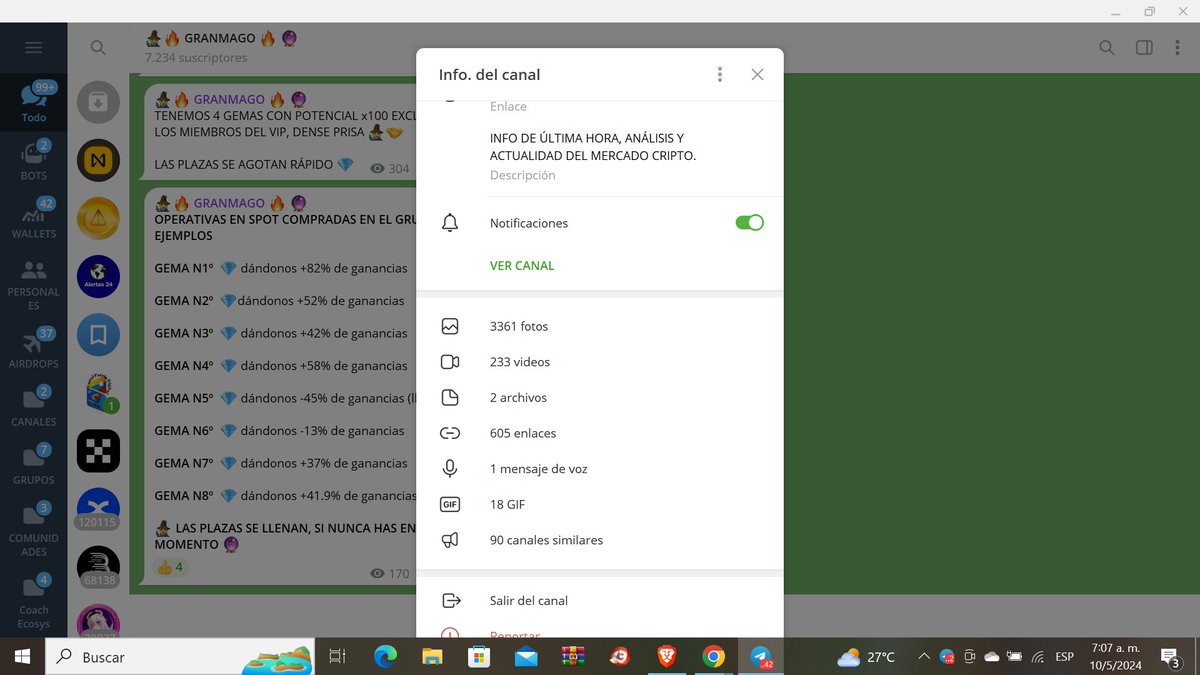Open the chat with warning-triangle avatar
1200x675 pixels.
coord(98,219)
